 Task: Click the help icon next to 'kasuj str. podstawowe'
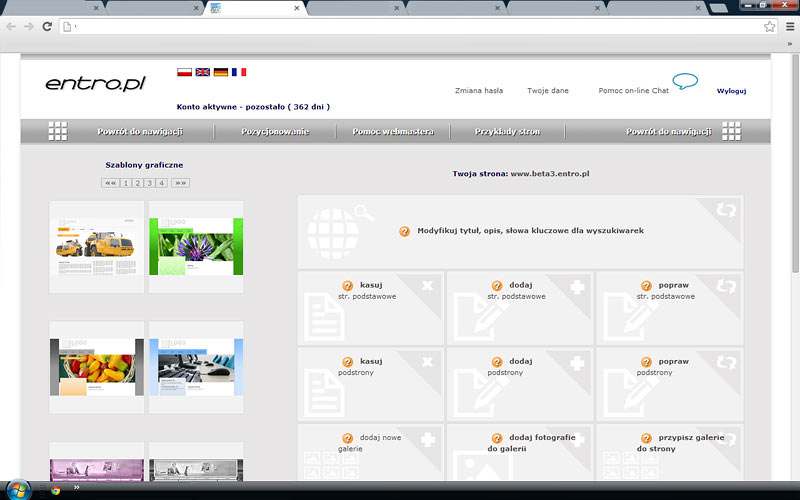click(x=348, y=286)
